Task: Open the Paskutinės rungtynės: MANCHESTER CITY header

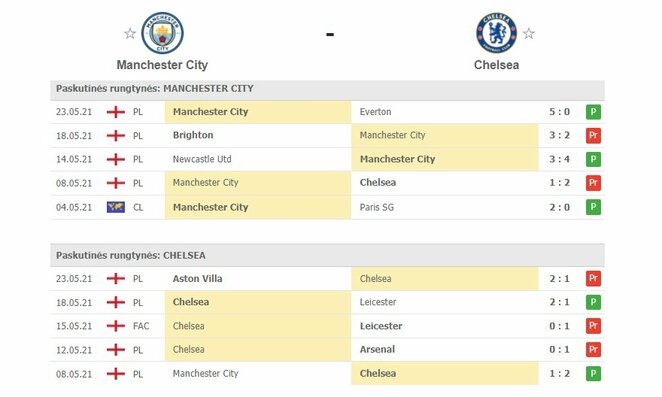Action: pyautogui.click(x=327, y=89)
